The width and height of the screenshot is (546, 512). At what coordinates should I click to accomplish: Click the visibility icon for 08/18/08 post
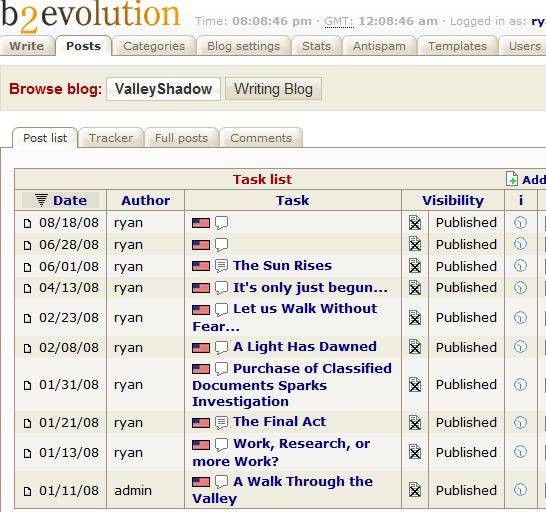[415, 223]
